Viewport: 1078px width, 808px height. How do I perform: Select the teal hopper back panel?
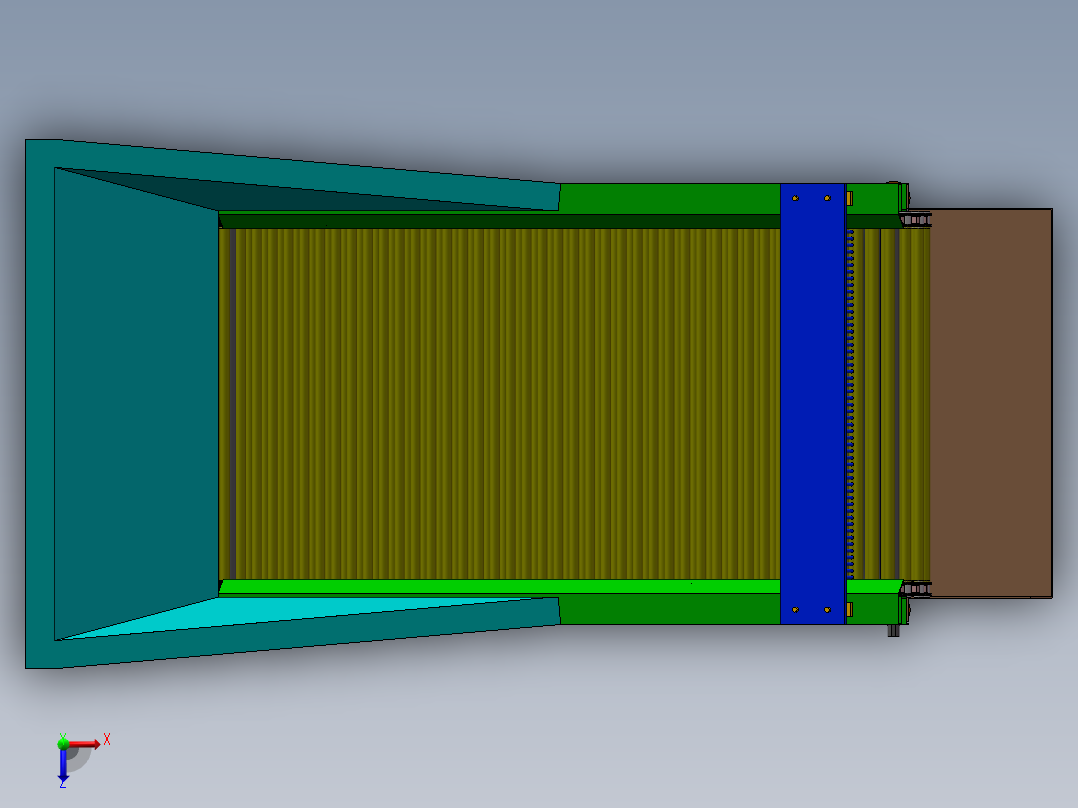click(x=136, y=404)
